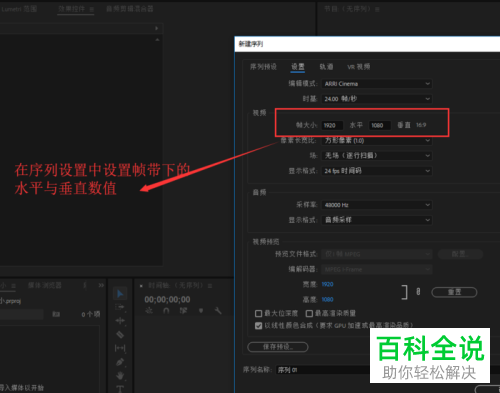Click the preview size link chain icon
Viewport: 500px width, 393px height.
point(418,292)
